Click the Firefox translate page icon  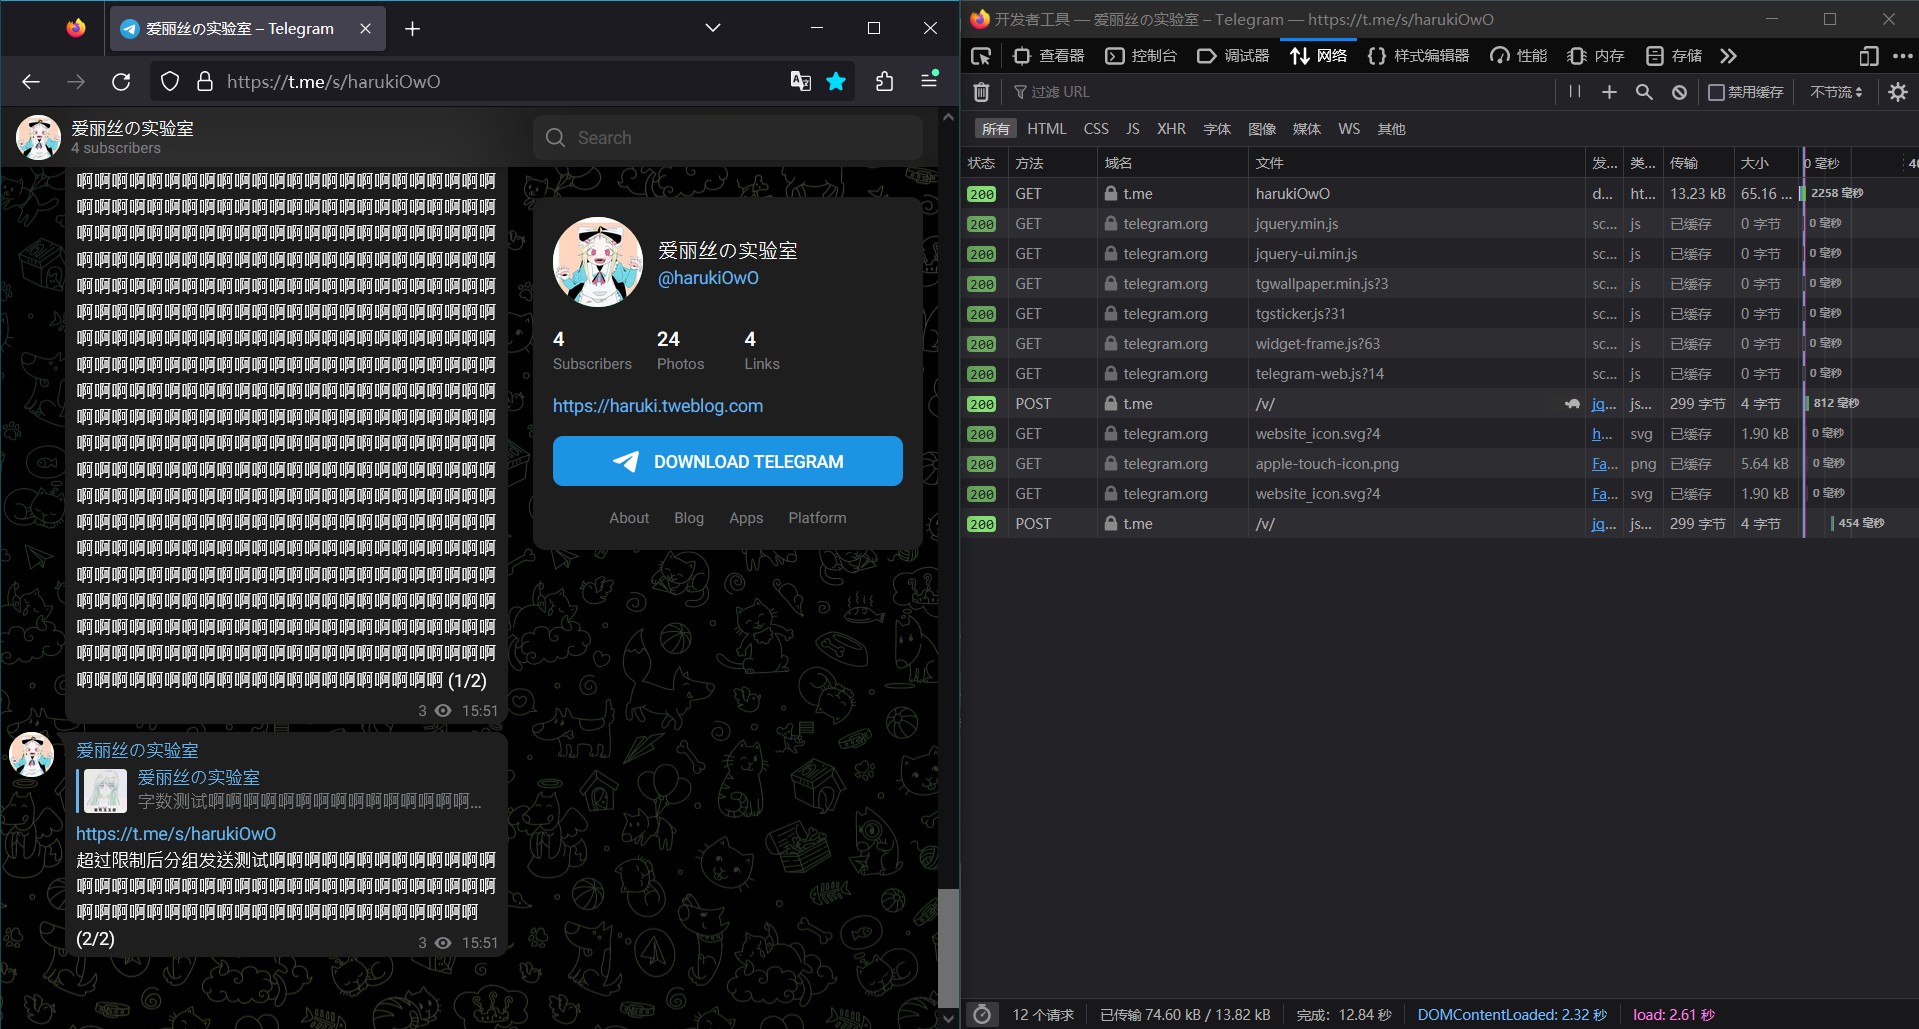(x=800, y=81)
